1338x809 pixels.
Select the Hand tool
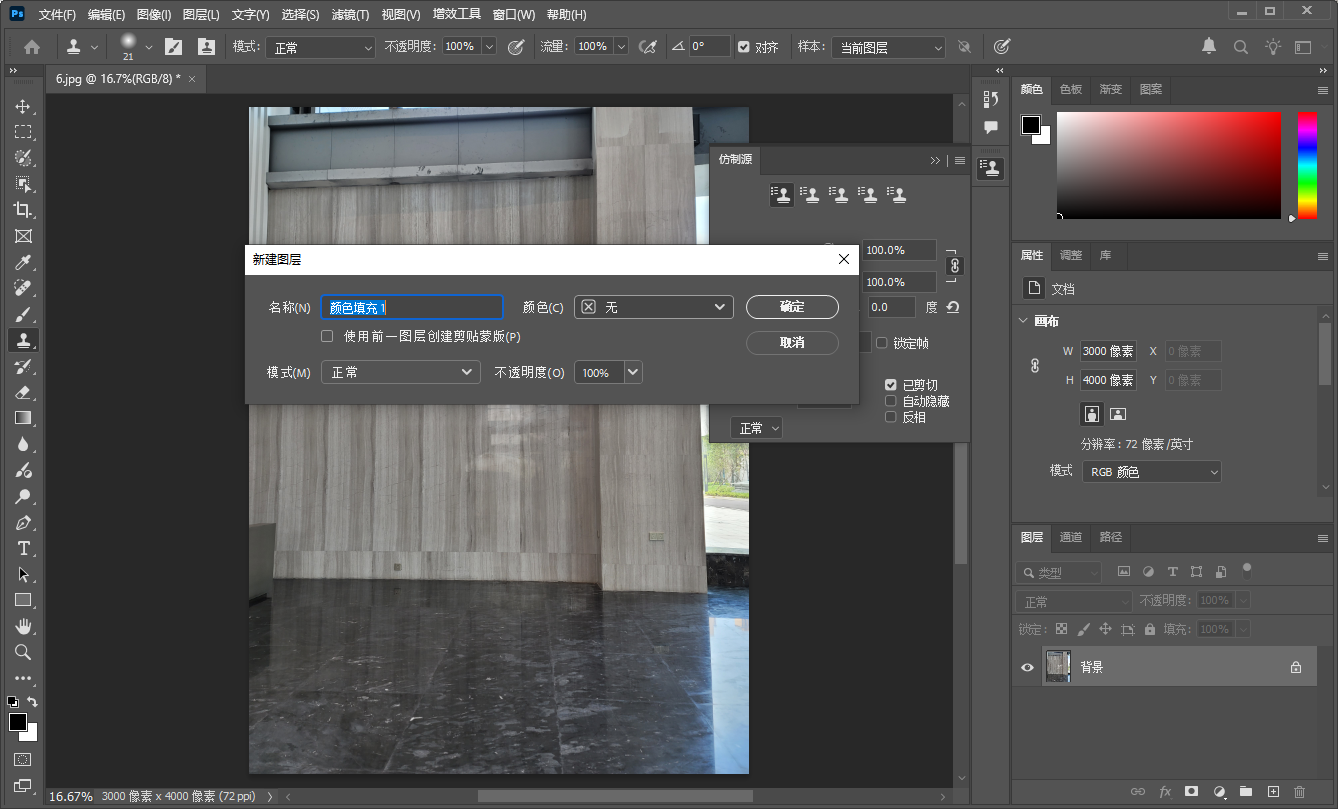point(24,626)
